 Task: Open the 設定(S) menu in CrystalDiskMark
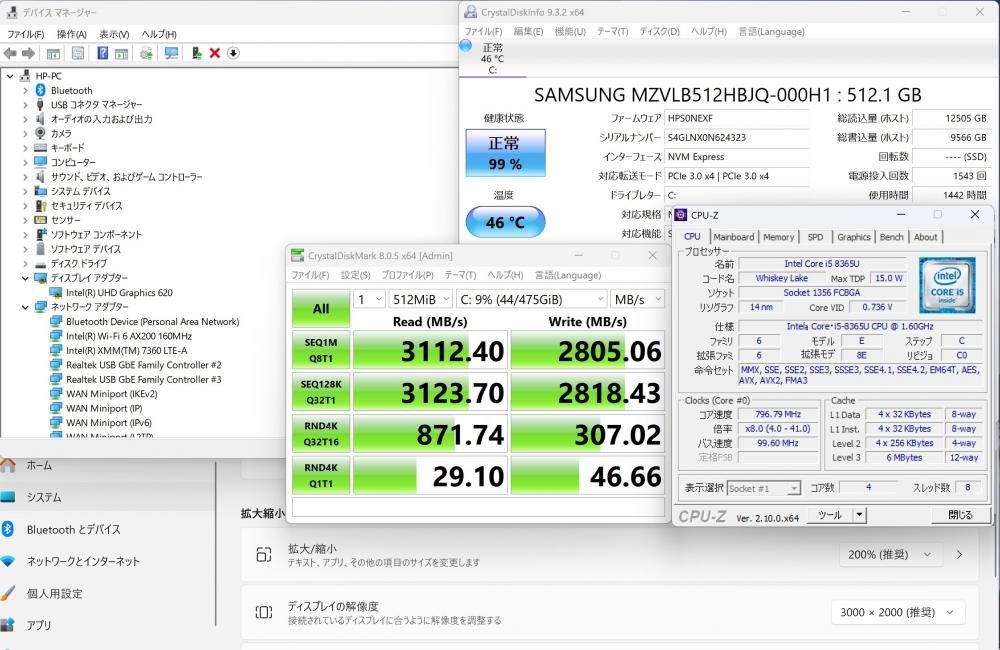click(356, 275)
